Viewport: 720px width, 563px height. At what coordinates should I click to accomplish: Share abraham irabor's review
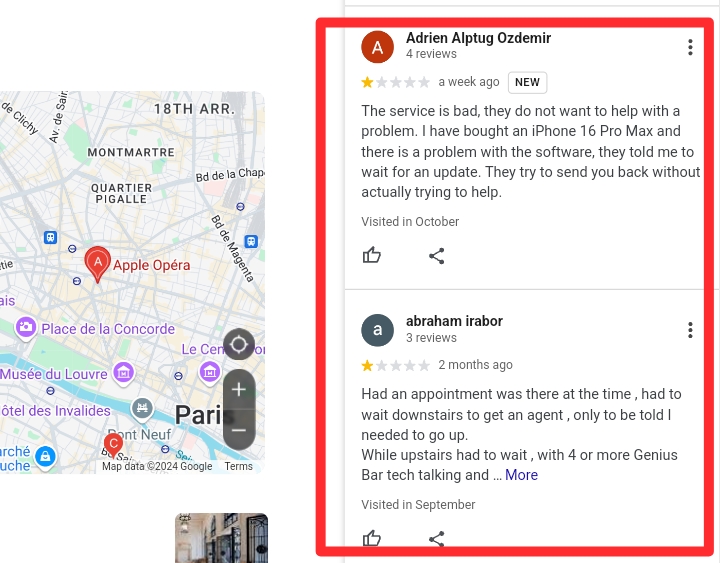point(437,538)
